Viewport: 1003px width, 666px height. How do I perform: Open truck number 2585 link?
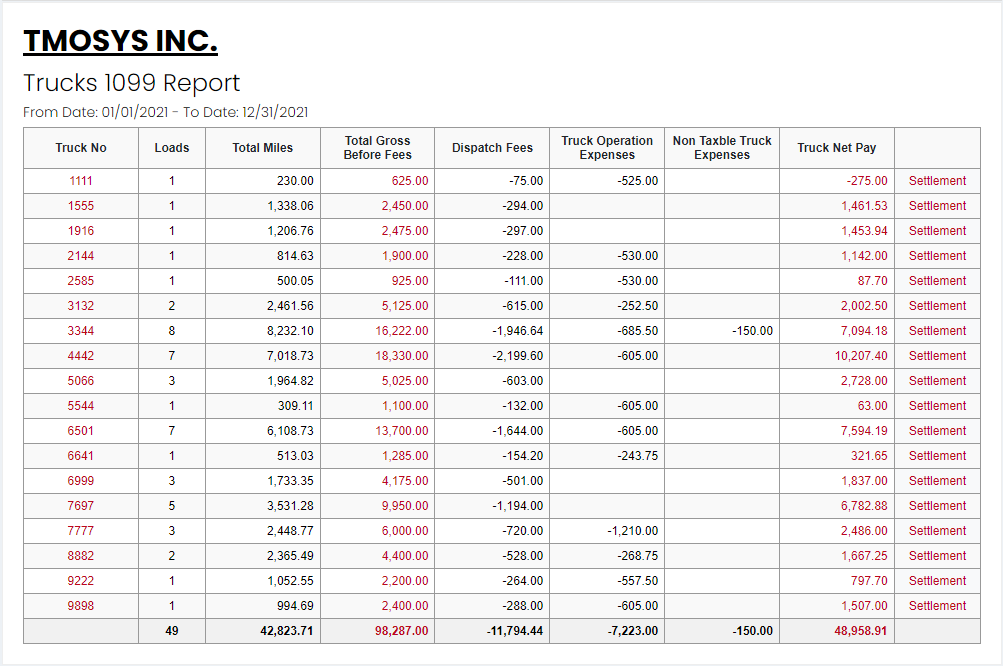81,281
